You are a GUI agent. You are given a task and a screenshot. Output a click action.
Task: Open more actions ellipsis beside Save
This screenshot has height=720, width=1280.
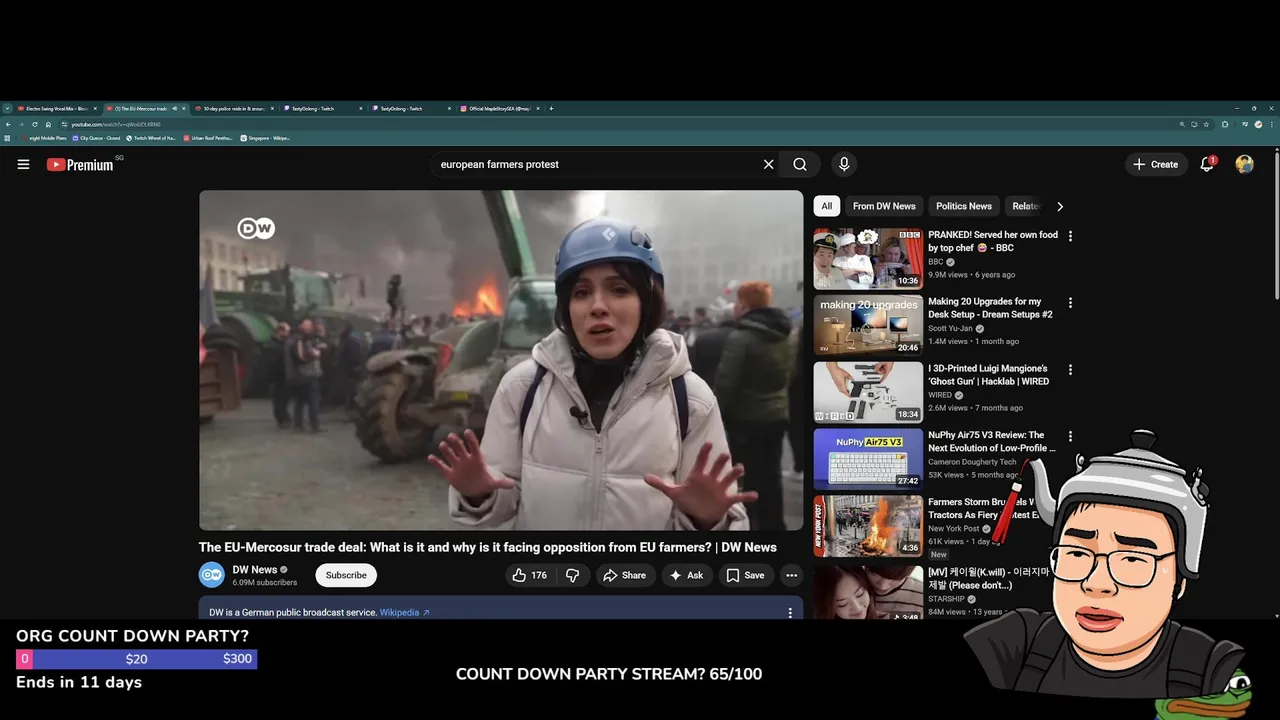[x=791, y=575]
